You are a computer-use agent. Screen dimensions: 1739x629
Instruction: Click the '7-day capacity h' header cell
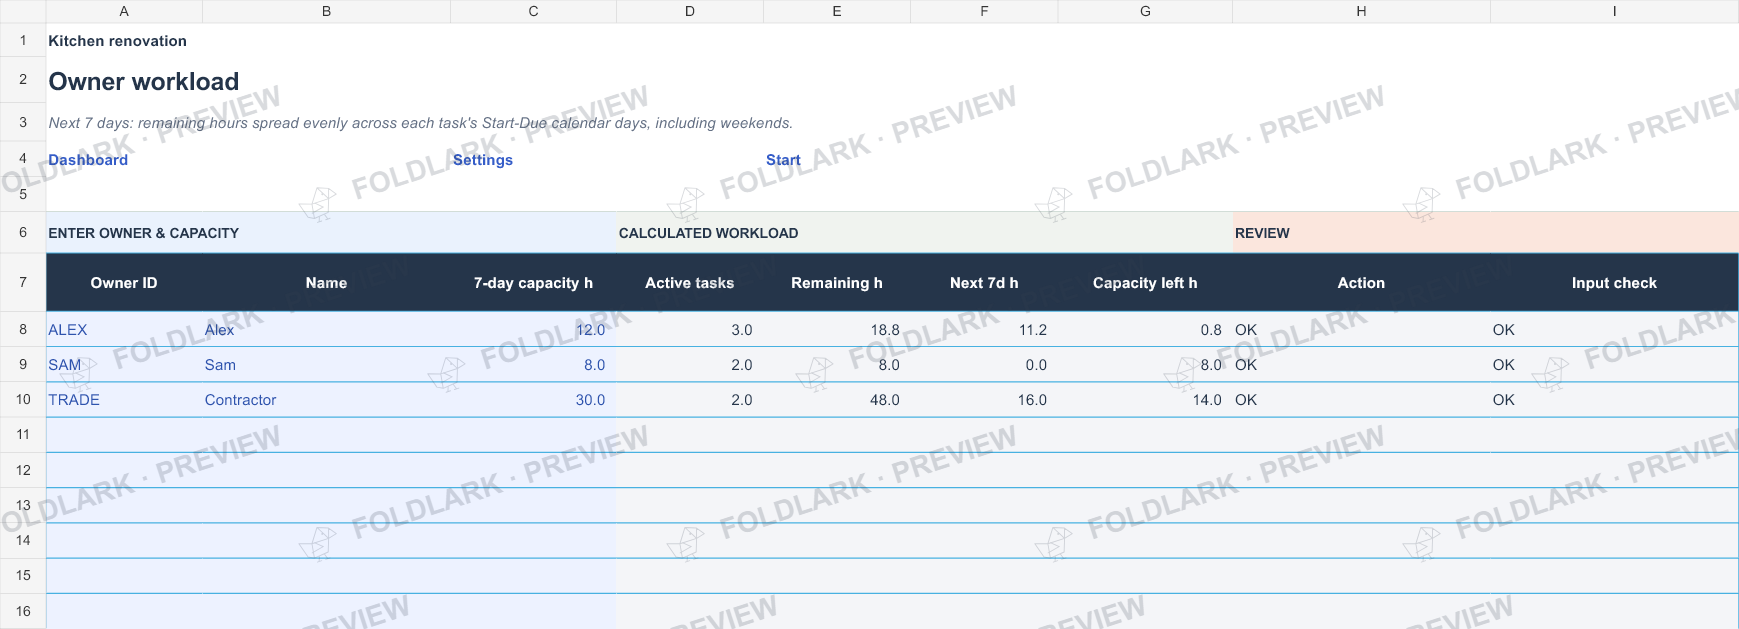coord(533,283)
